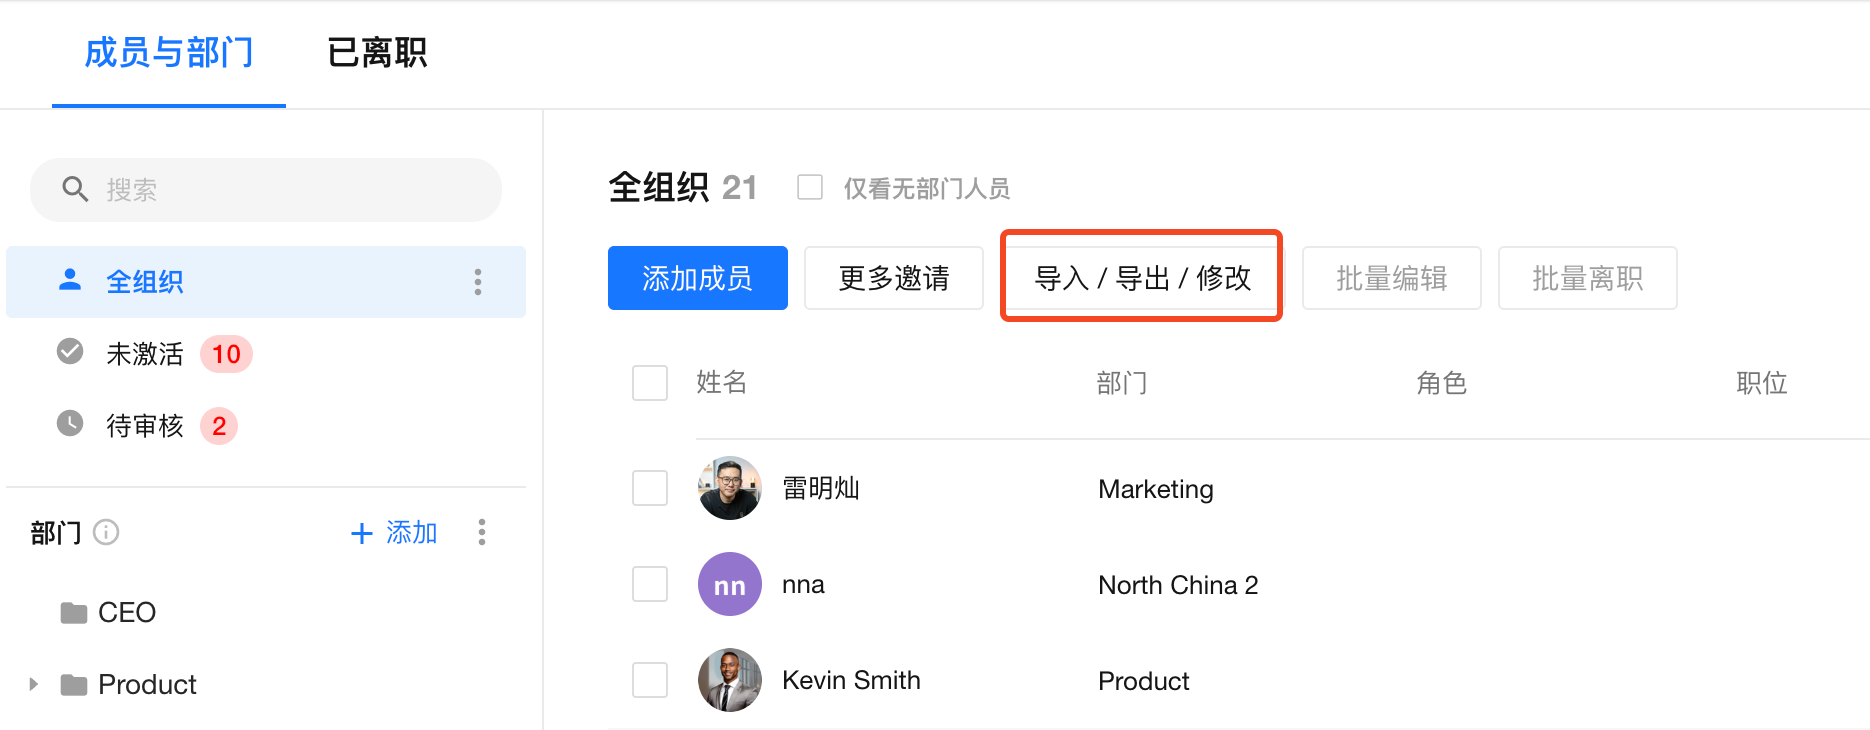
Task: Click the 未激活 checkmark status icon
Action: (70, 352)
